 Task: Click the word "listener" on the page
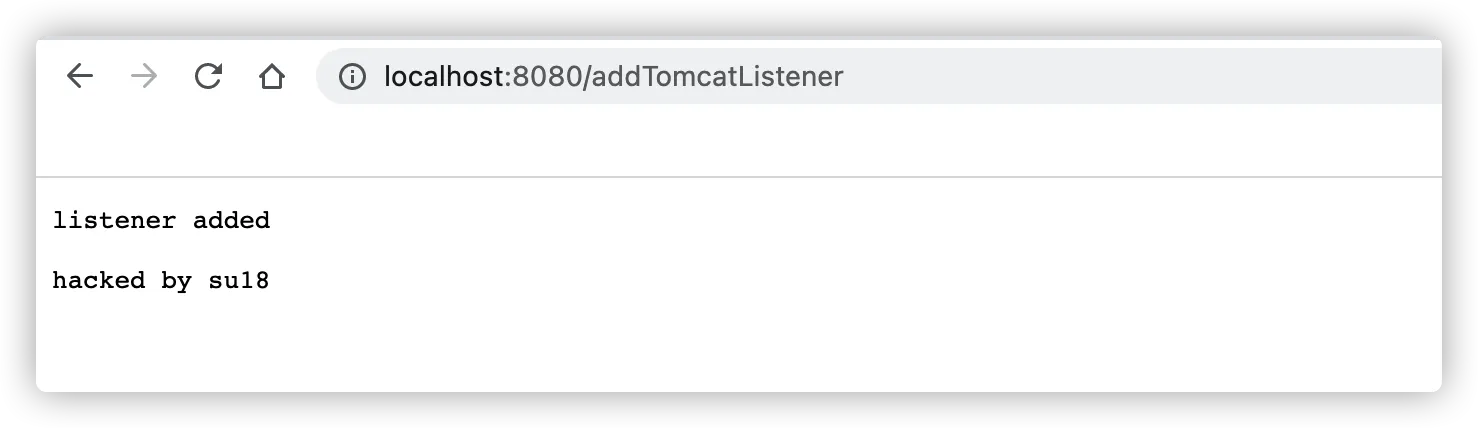114,220
